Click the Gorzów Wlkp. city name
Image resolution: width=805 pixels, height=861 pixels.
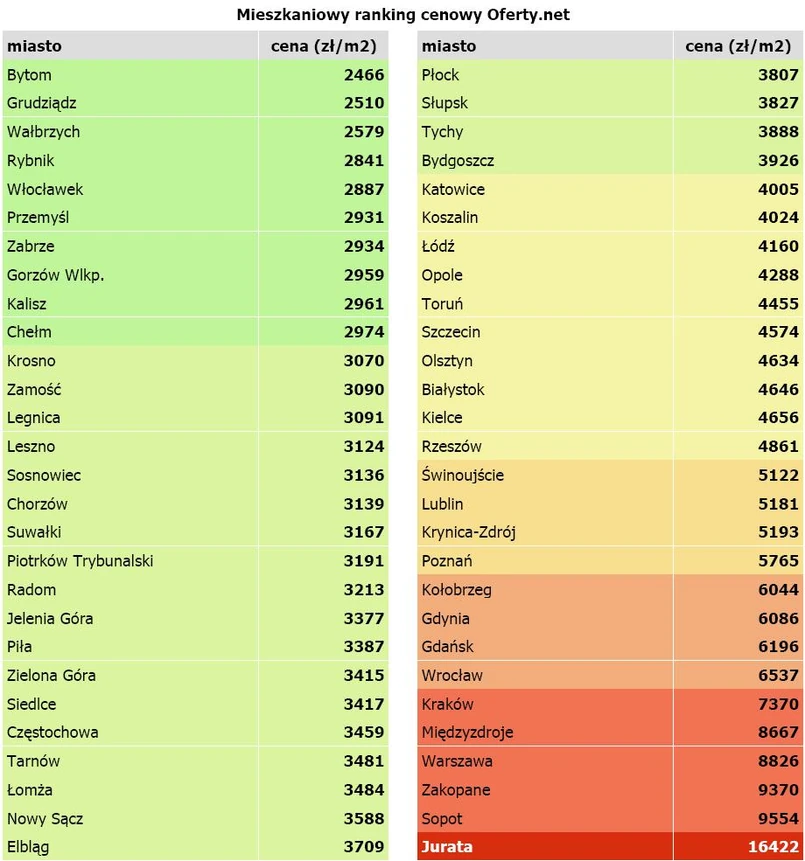coord(55,275)
